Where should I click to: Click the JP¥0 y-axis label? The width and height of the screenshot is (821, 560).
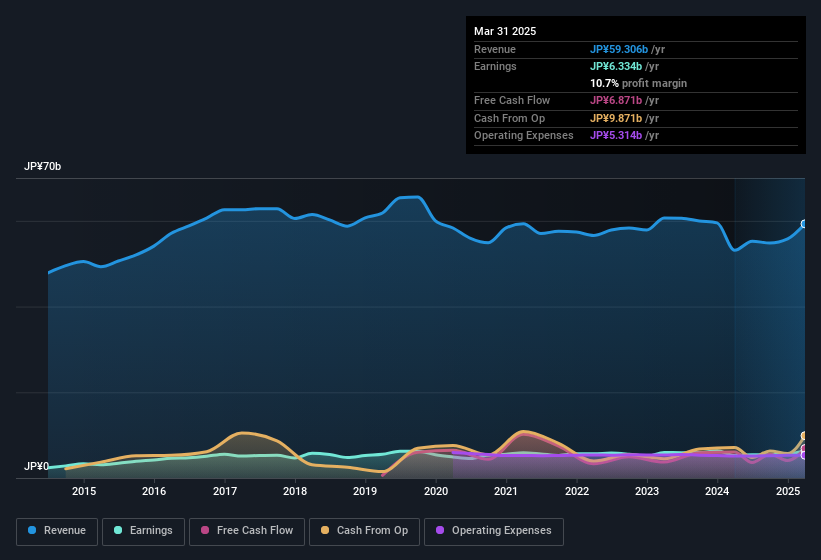coord(36,467)
